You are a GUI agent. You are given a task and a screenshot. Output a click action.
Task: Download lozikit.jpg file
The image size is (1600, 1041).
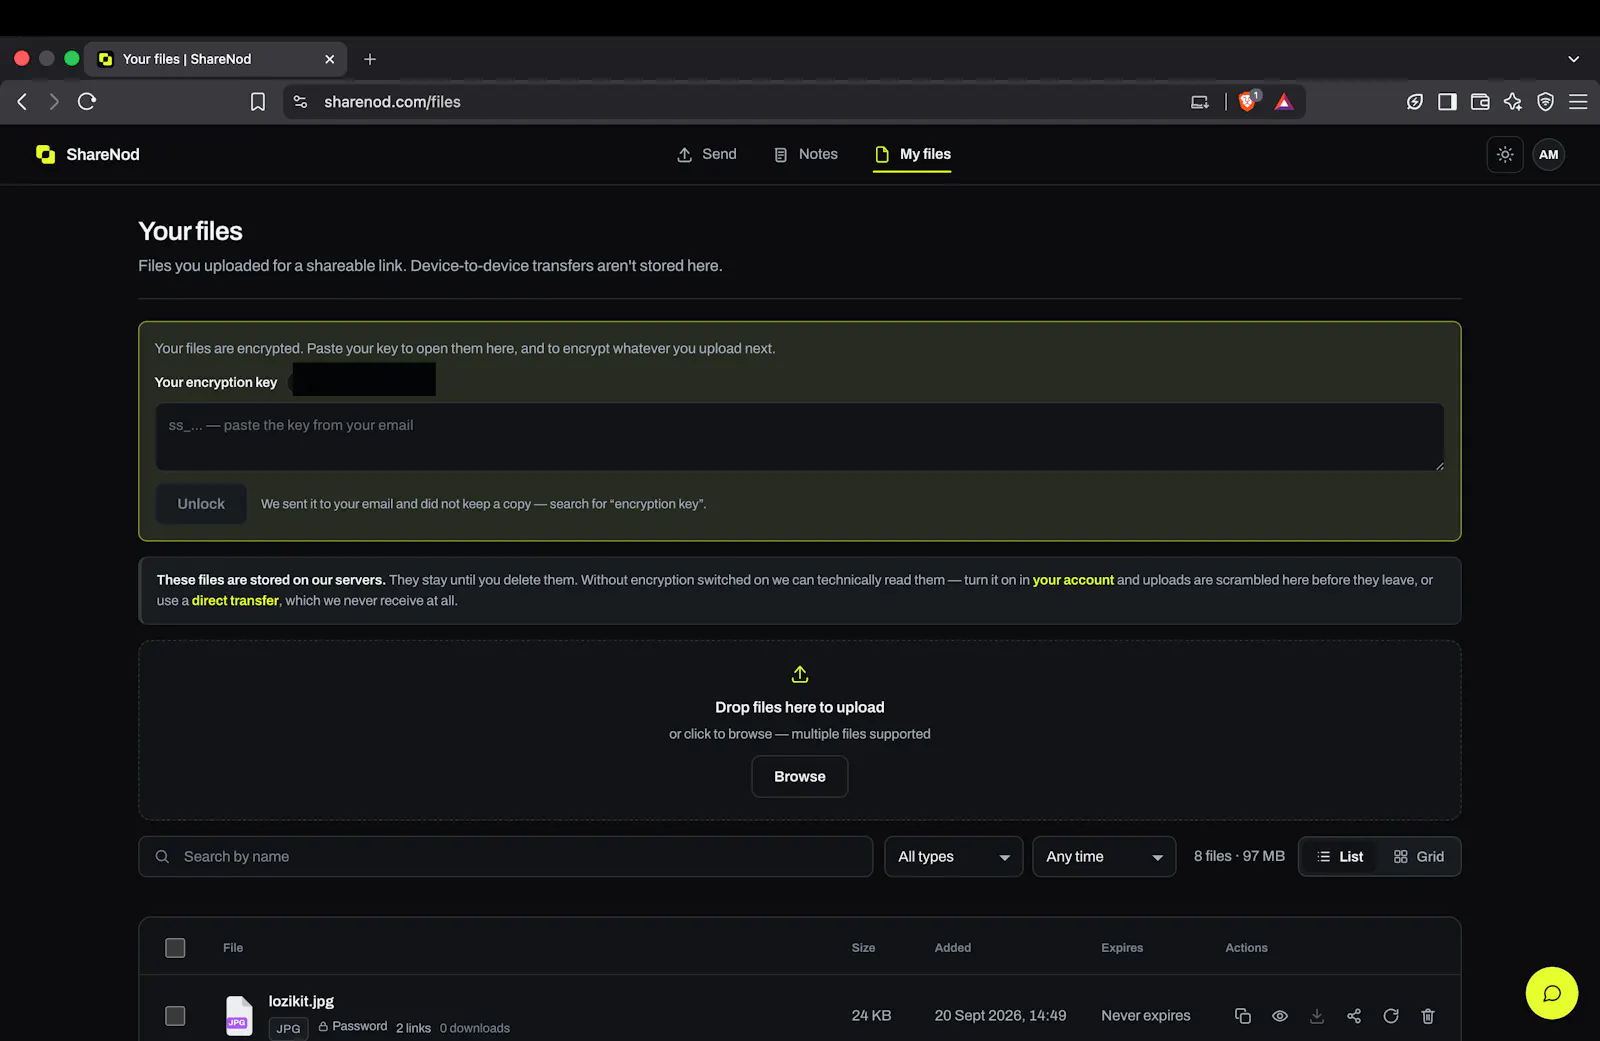tap(1317, 1016)
